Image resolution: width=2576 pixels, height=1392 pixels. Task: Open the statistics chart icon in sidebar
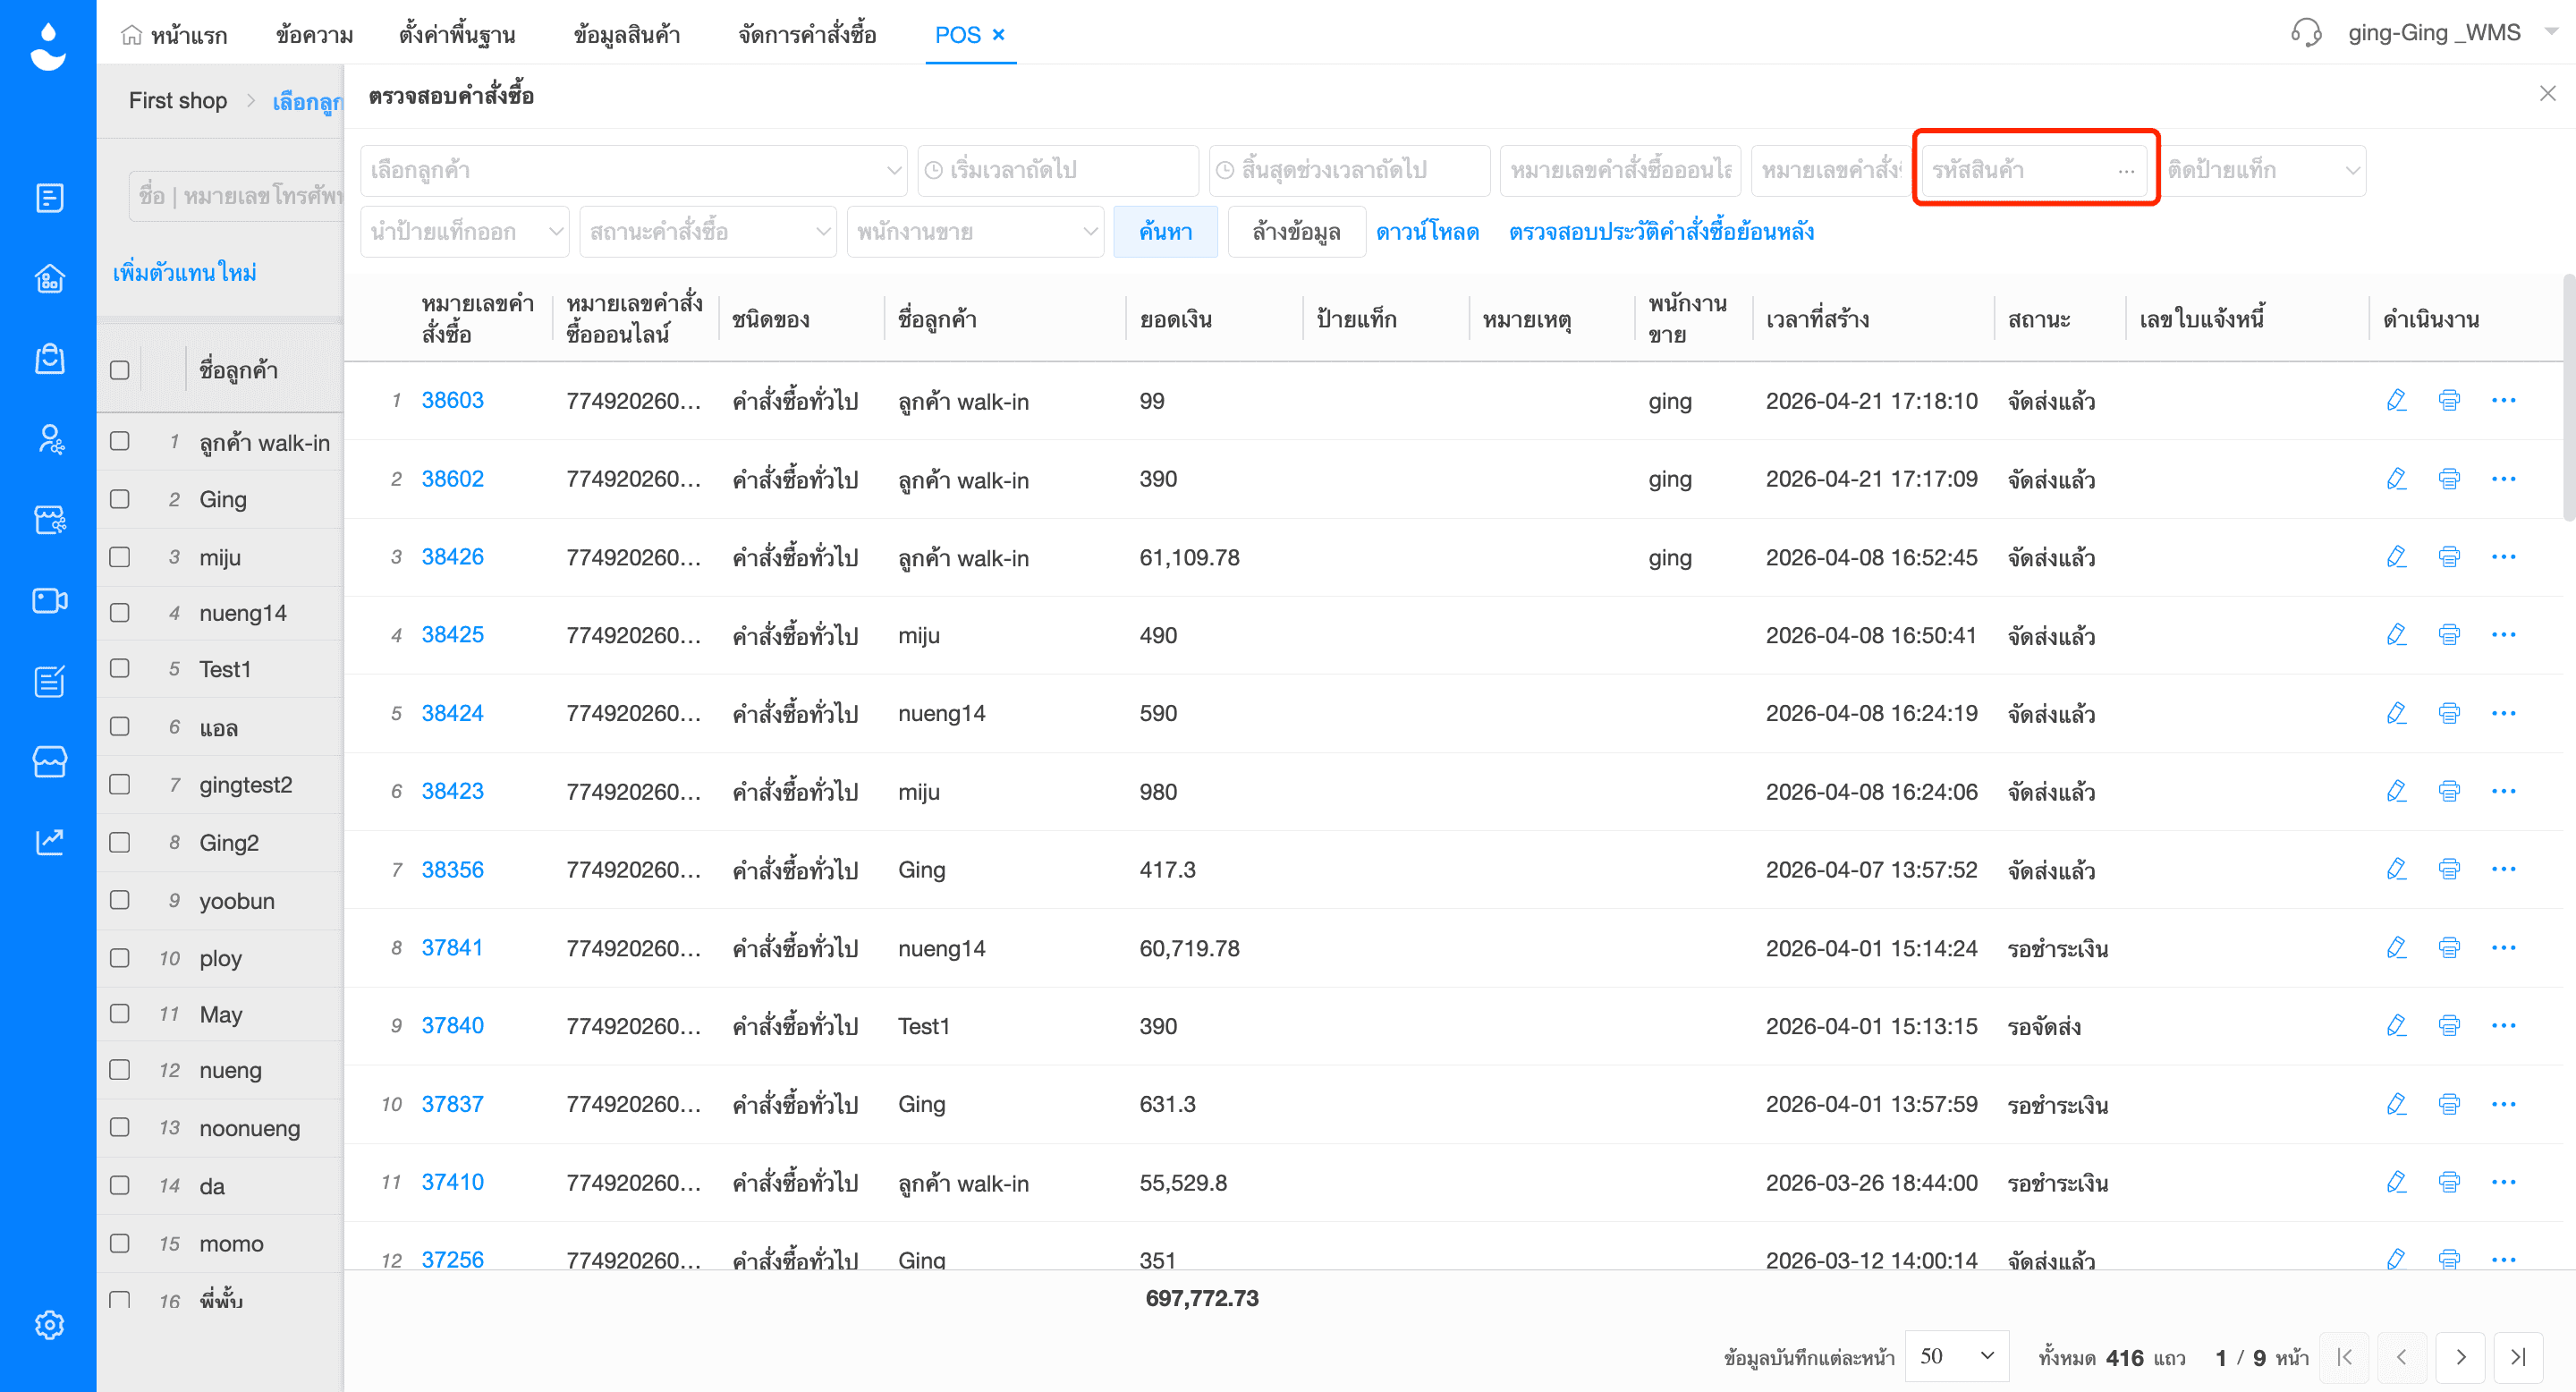pos(49,842)
